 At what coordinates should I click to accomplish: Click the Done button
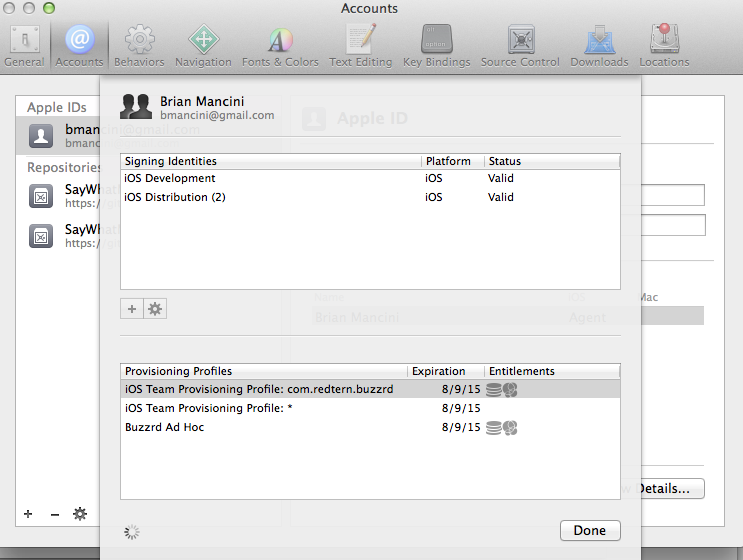pyautogui.click(x=590, y=530)
